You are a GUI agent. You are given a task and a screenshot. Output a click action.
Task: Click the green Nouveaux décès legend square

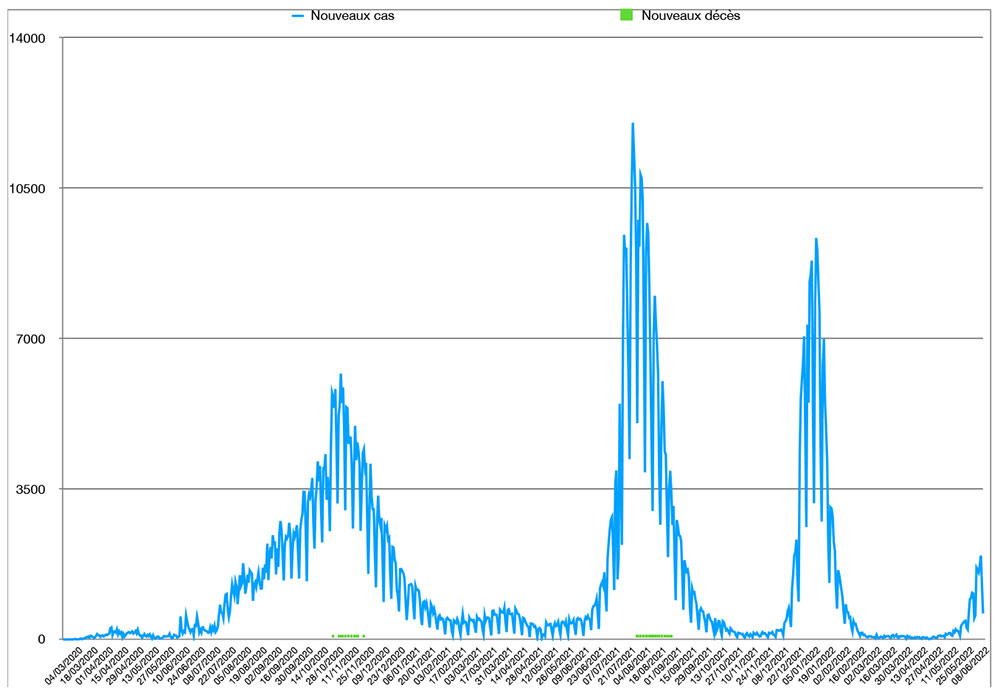[627, 16]
